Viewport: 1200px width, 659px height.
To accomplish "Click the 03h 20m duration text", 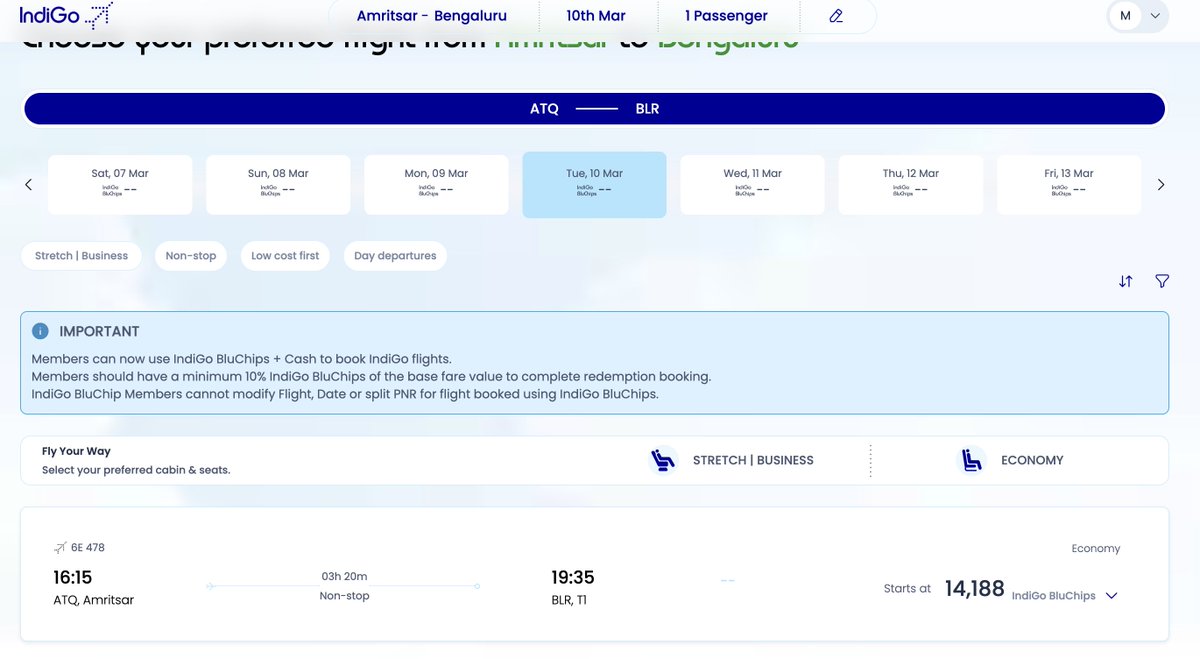I will (344, 576).
